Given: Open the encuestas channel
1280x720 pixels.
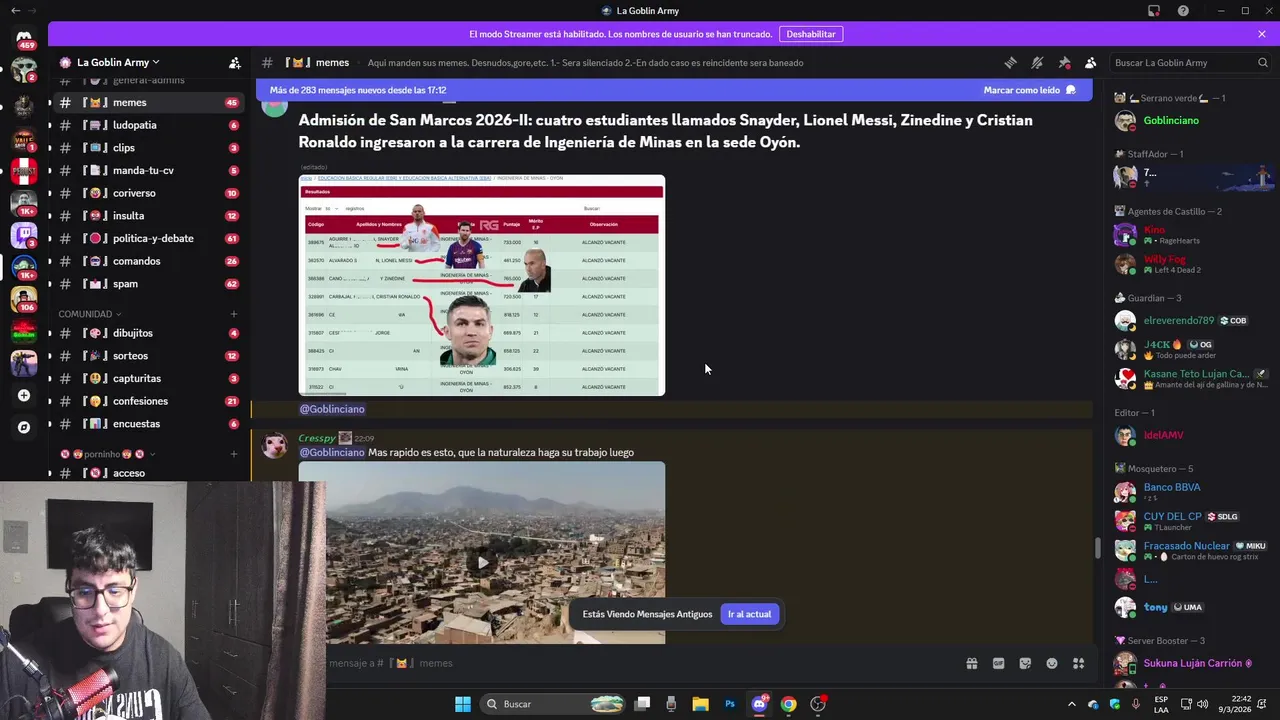Looking at the screenshot, I should click(148, 424).
